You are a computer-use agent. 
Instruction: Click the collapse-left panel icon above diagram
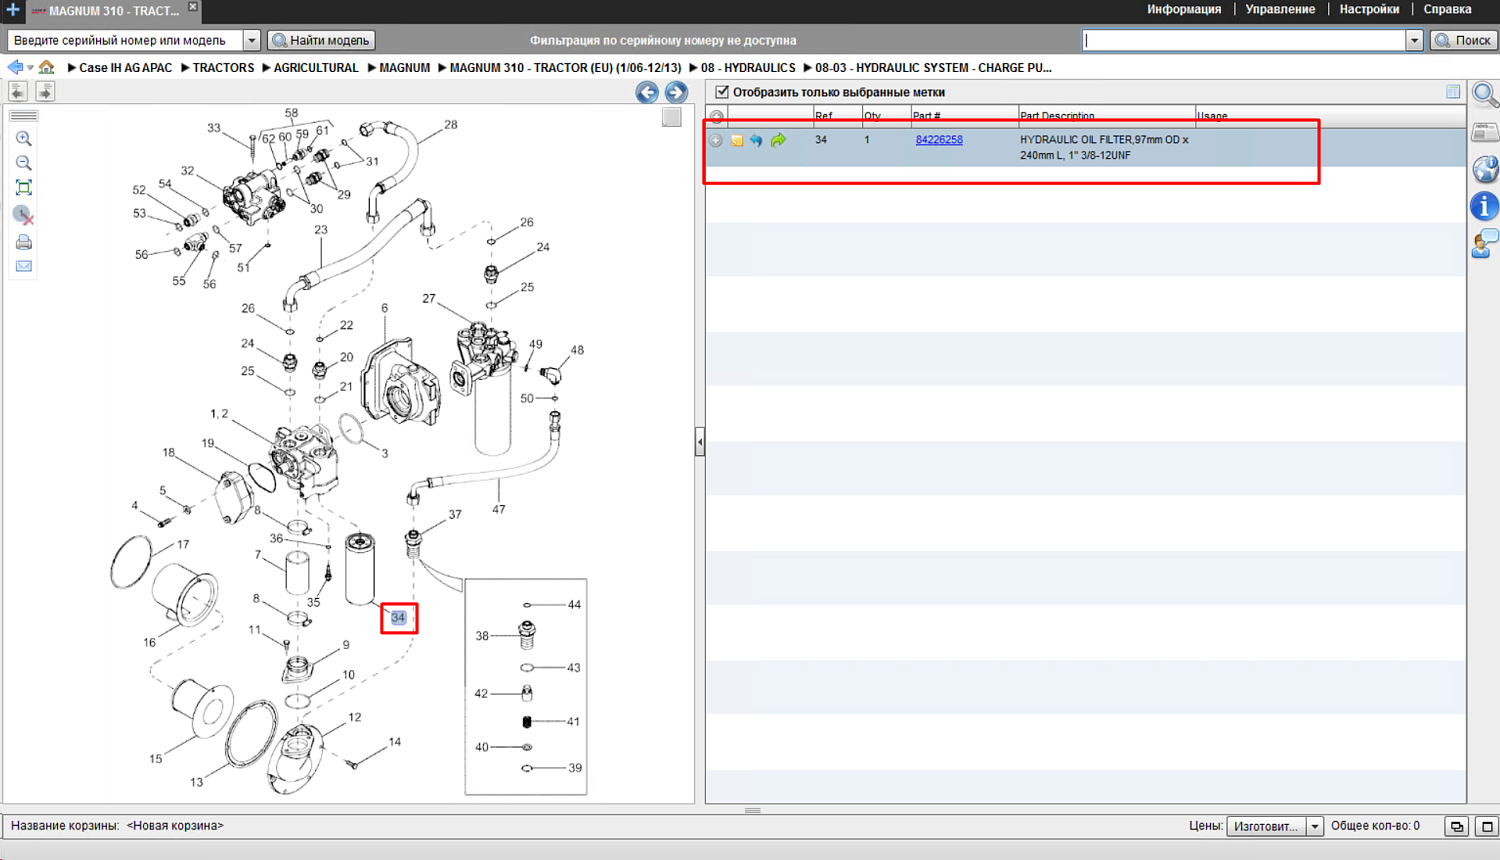[18, 91]
